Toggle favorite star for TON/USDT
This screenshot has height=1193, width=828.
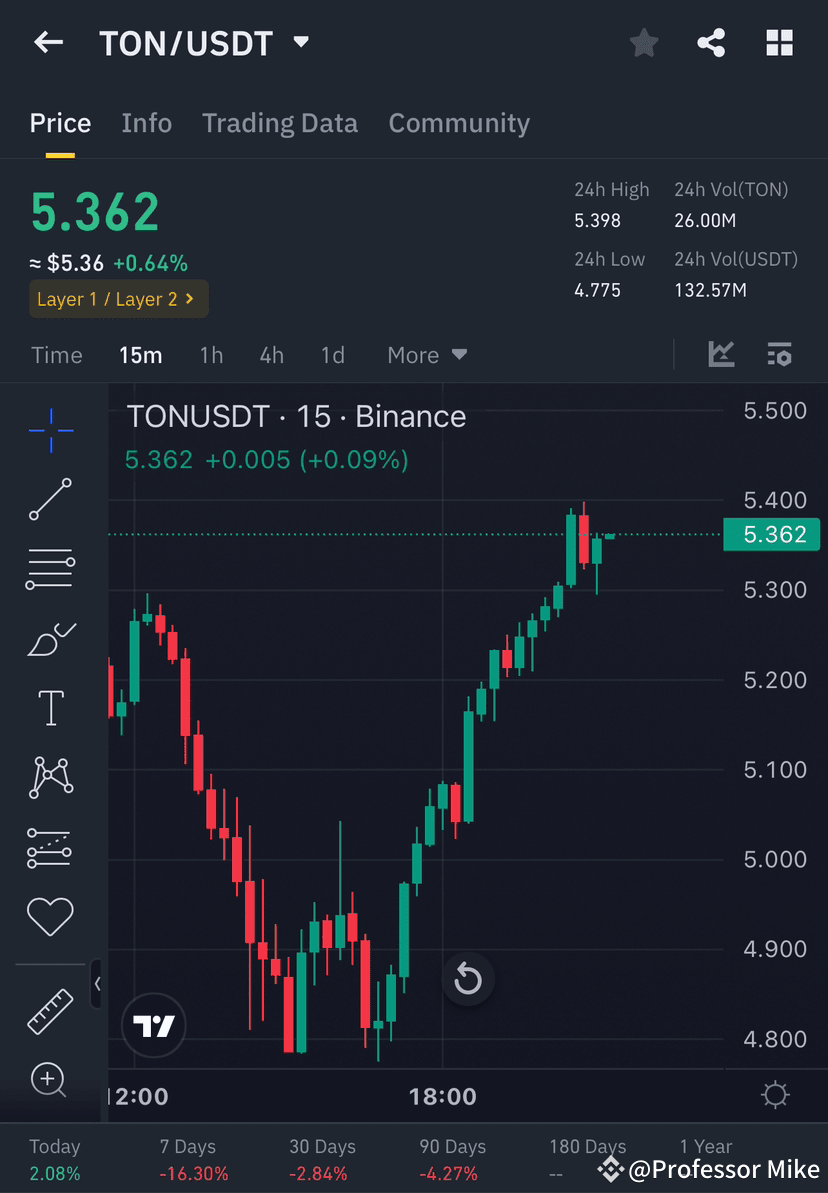643,42
